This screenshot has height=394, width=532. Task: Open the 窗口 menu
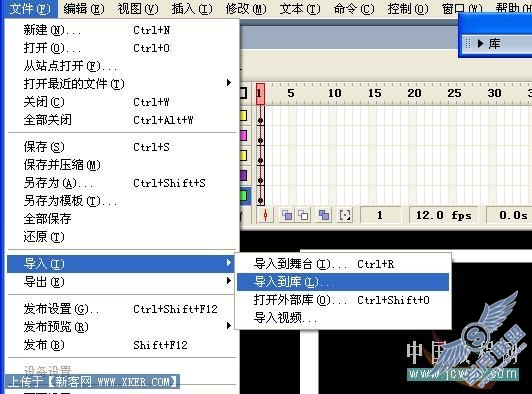[x=462, y=8]
